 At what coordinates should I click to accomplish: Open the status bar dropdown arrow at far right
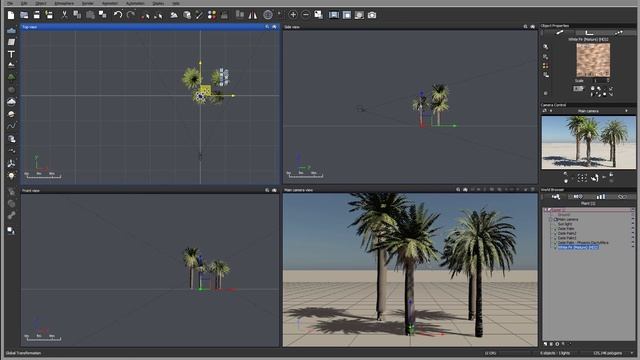632,353
